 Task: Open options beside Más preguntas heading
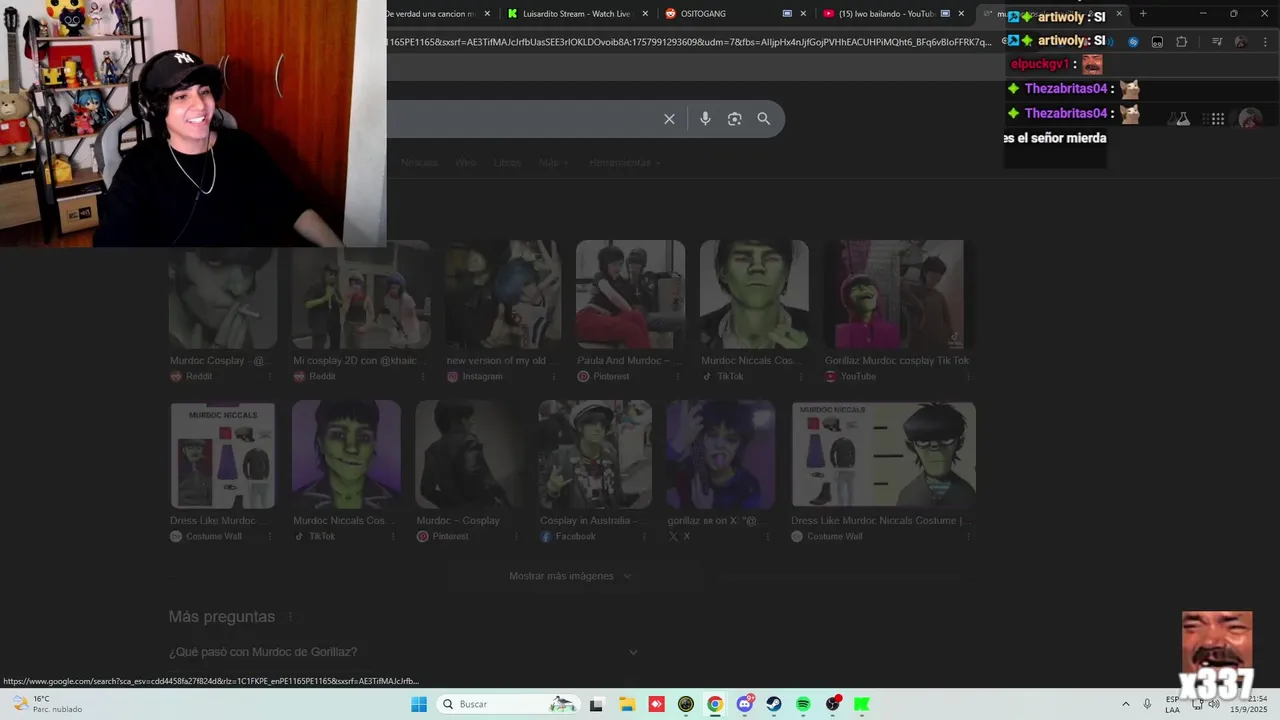coord(291,617)
